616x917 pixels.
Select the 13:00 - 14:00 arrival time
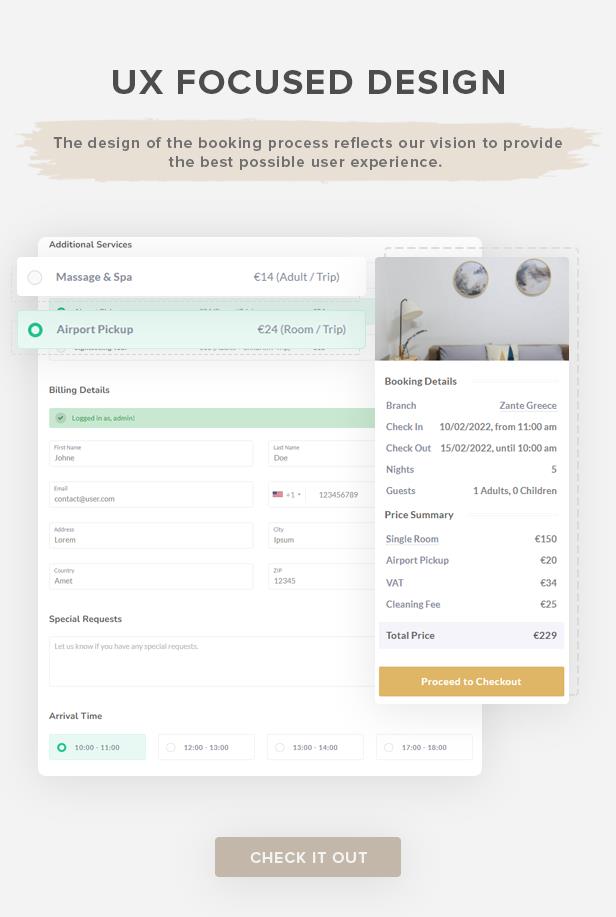click(315, 747)
